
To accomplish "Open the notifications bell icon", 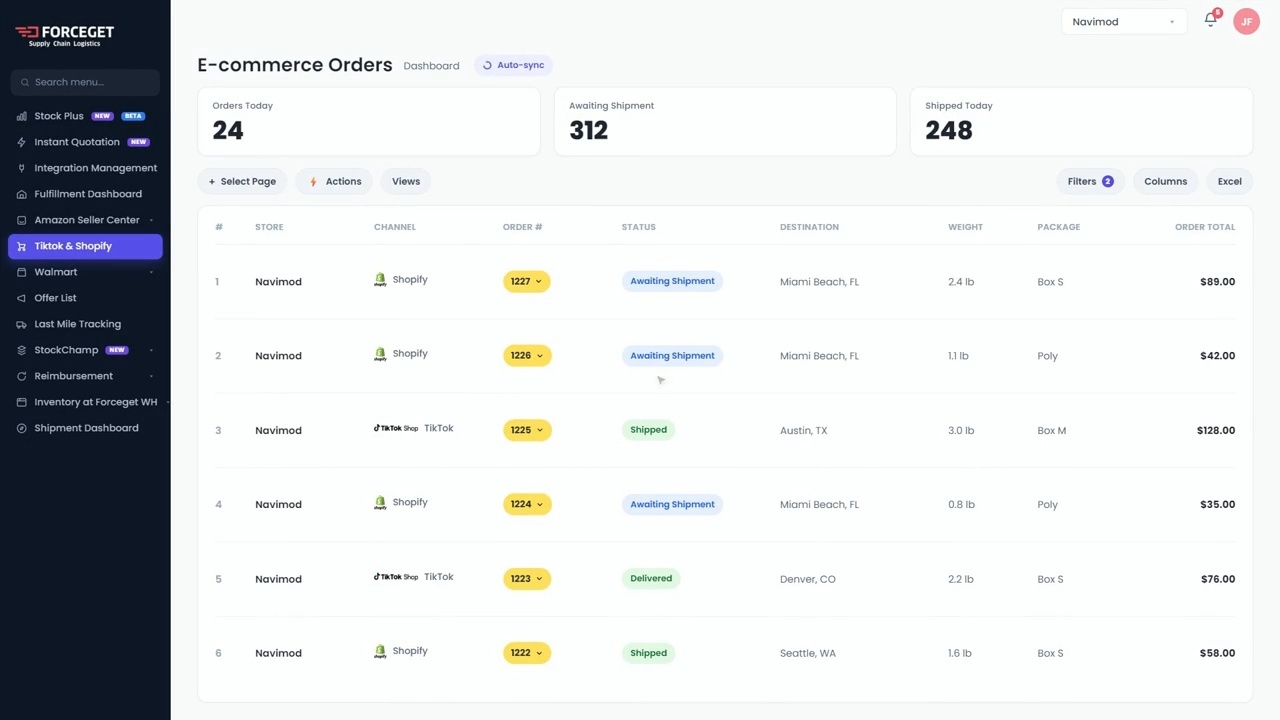I will [x=1211, y=21].
